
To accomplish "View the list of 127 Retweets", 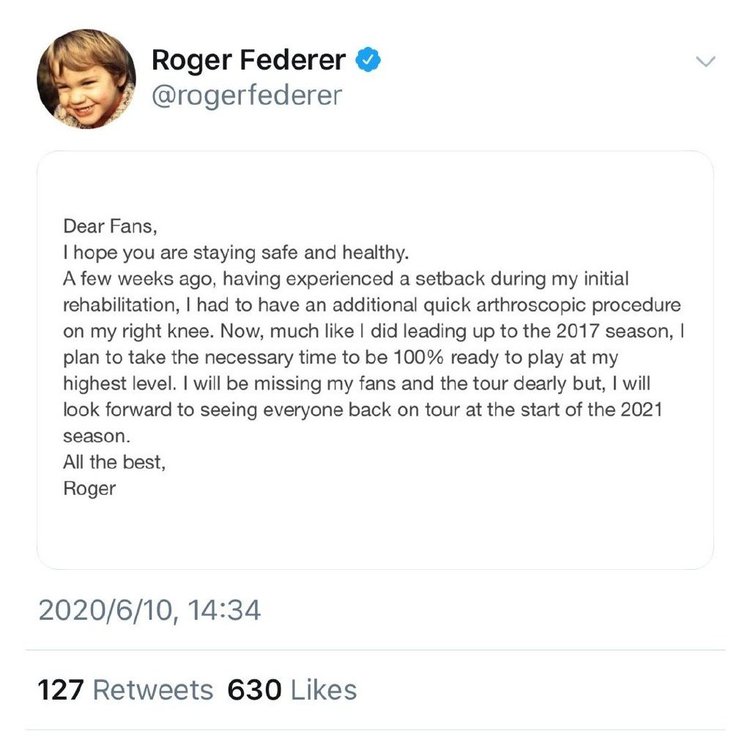I will coord(125,689).
